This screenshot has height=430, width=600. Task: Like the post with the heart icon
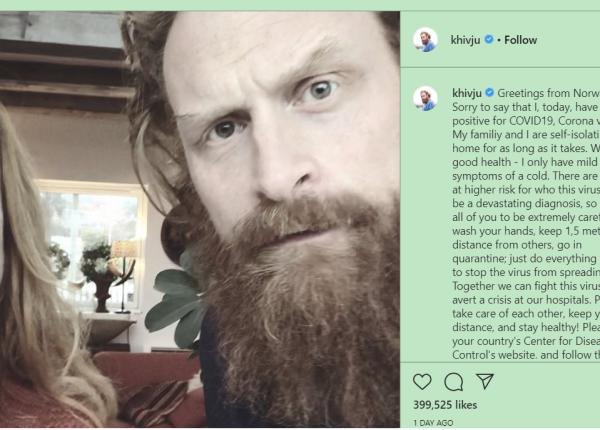tap(423, 381)
